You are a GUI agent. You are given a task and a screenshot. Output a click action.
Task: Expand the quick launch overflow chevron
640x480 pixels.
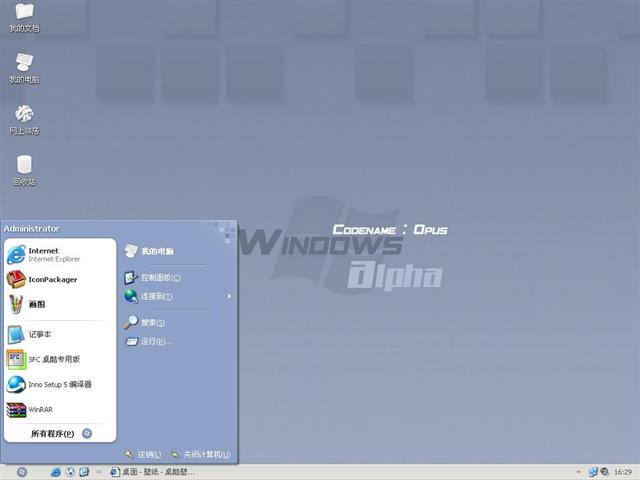pyautogui.click(x=98, y=472)
